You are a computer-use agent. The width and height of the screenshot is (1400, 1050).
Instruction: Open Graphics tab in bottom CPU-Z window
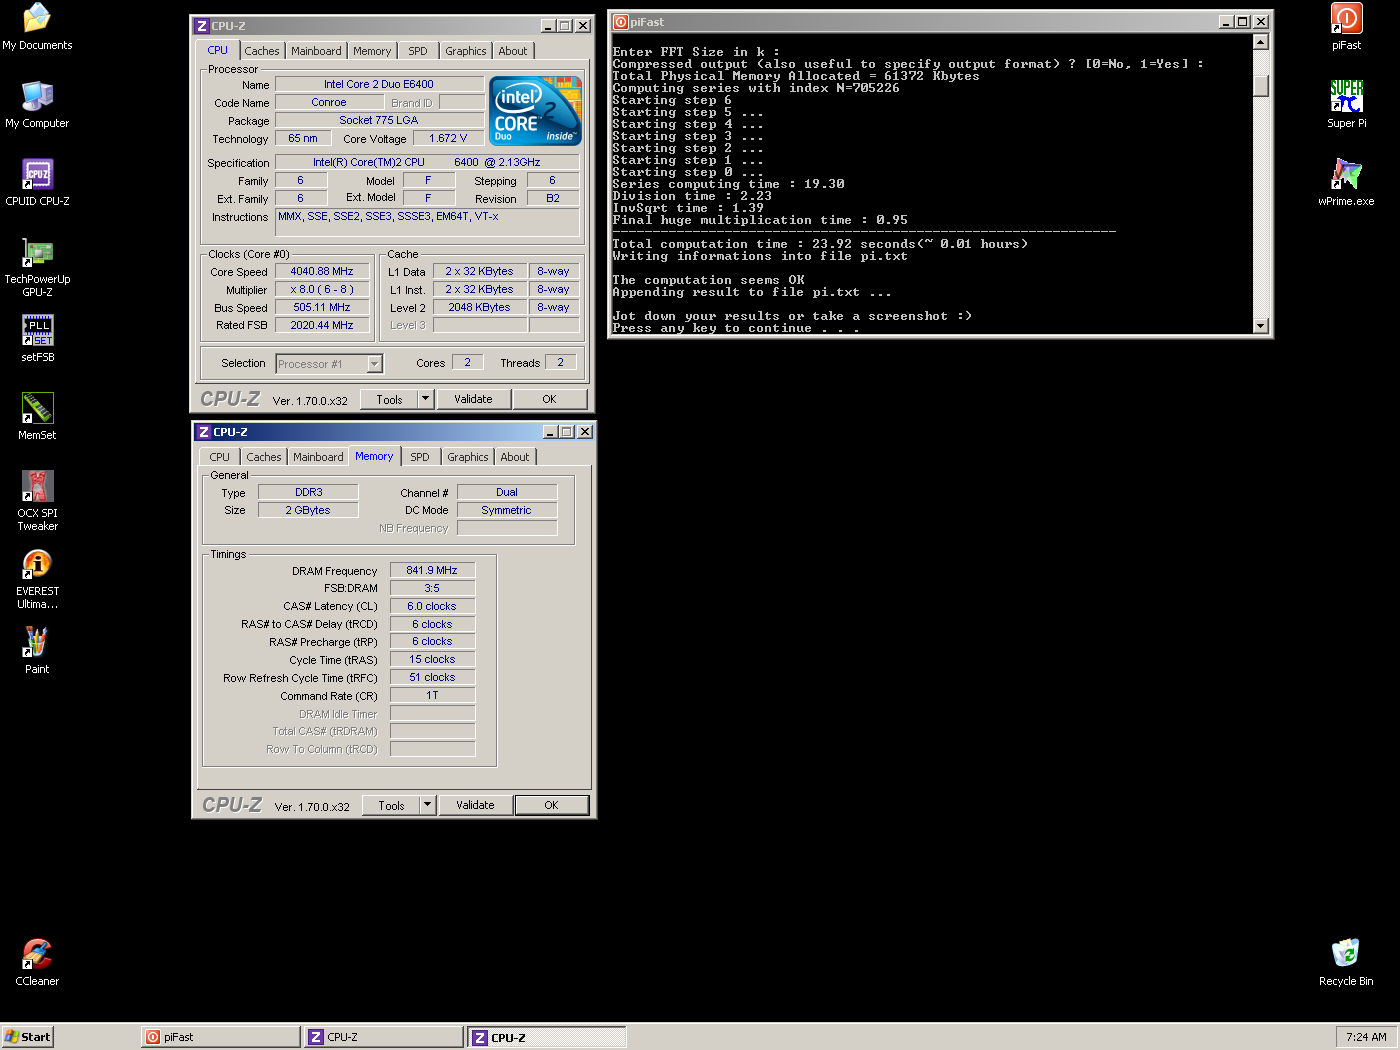pyautogui.click(x=468, y=457)
